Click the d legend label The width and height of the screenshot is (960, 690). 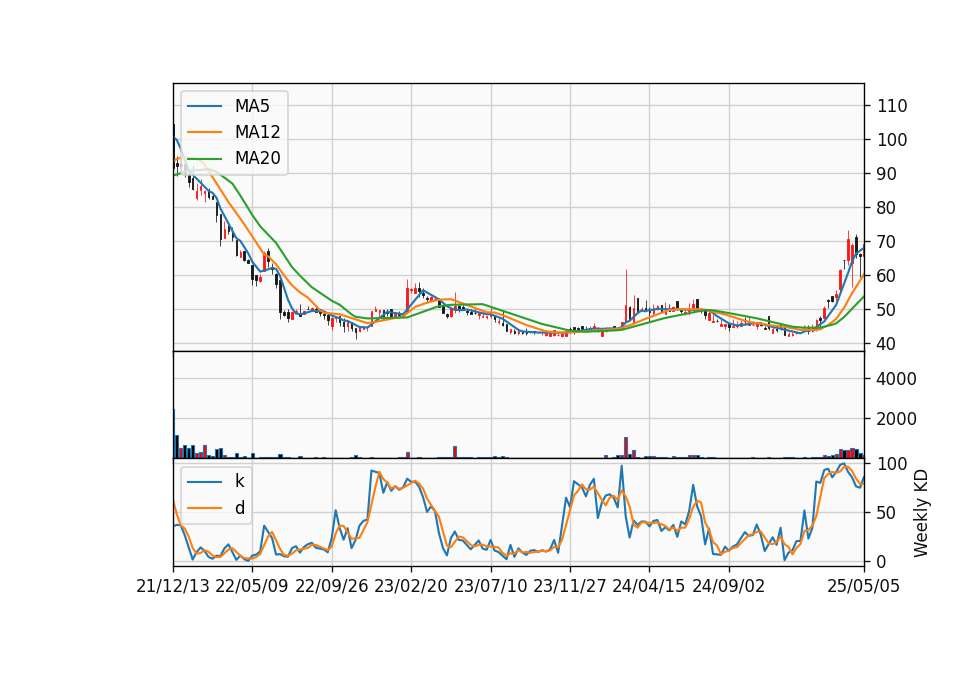click(x=239, y=508)
